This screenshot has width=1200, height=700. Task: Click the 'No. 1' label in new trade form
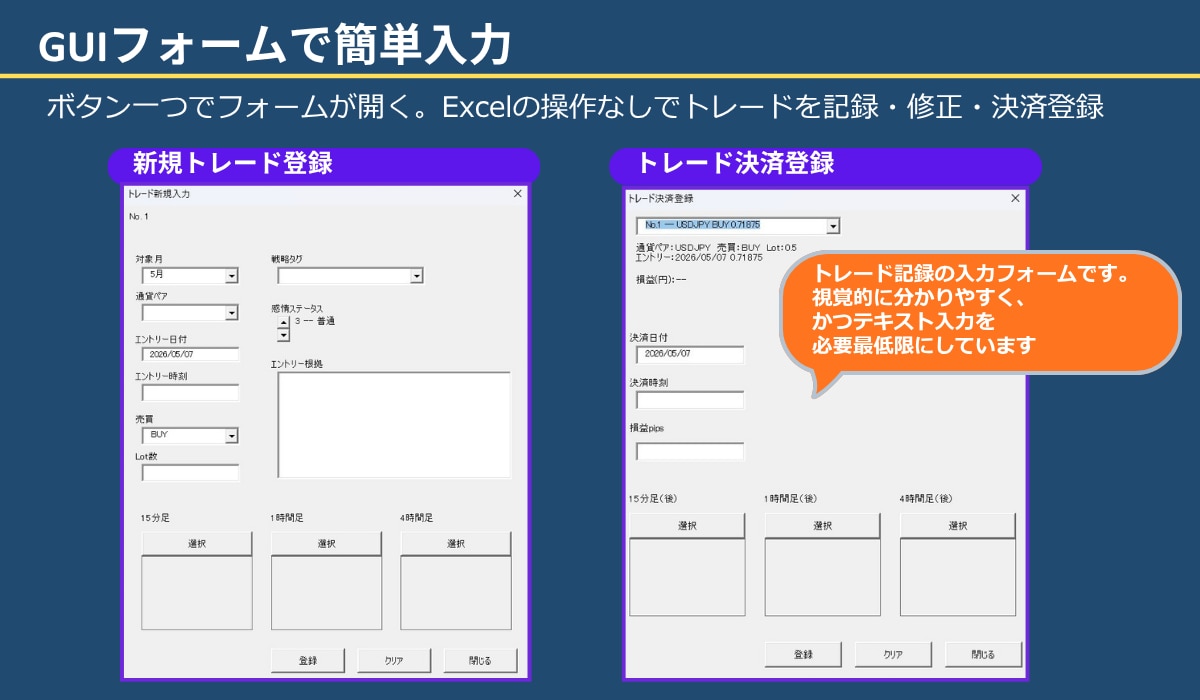pos(138,216)
